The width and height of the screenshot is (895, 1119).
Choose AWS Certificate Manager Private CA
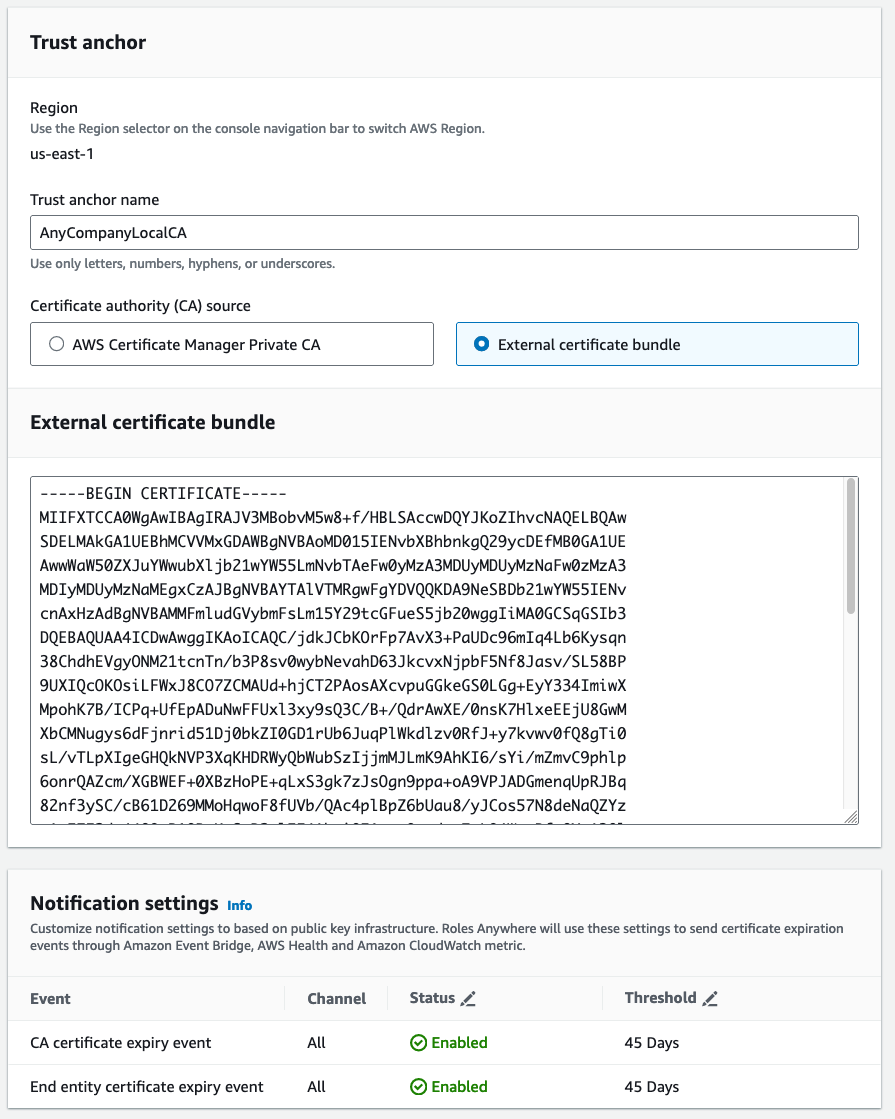pos(57,343)
